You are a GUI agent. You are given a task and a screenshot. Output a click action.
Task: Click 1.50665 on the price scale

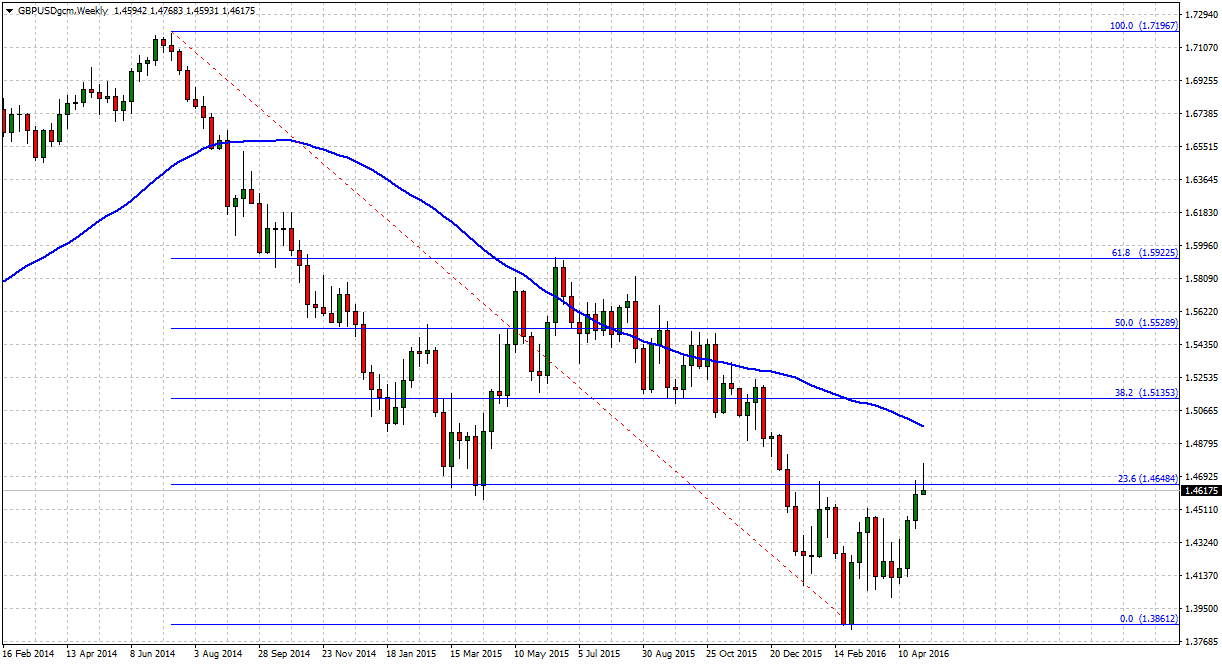[x=1201, y=411]
